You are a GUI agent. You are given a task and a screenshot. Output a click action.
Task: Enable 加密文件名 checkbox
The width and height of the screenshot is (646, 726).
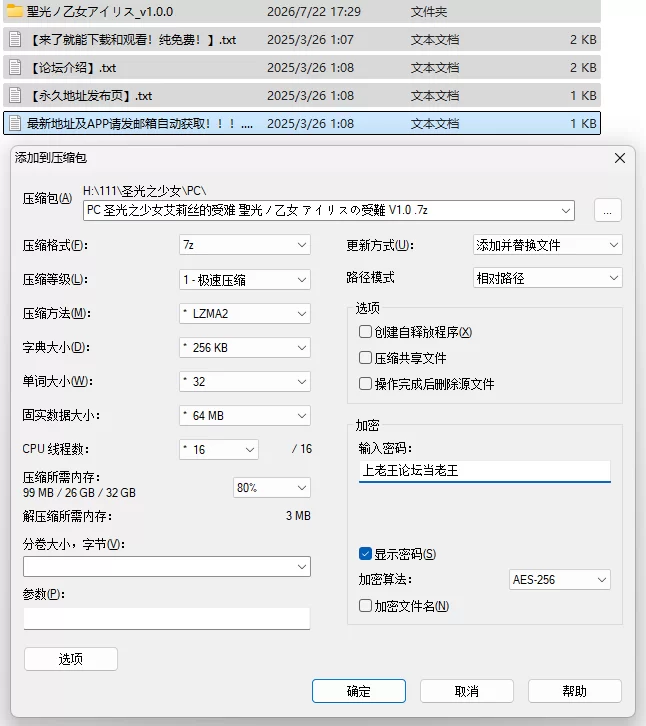(365, 606)
